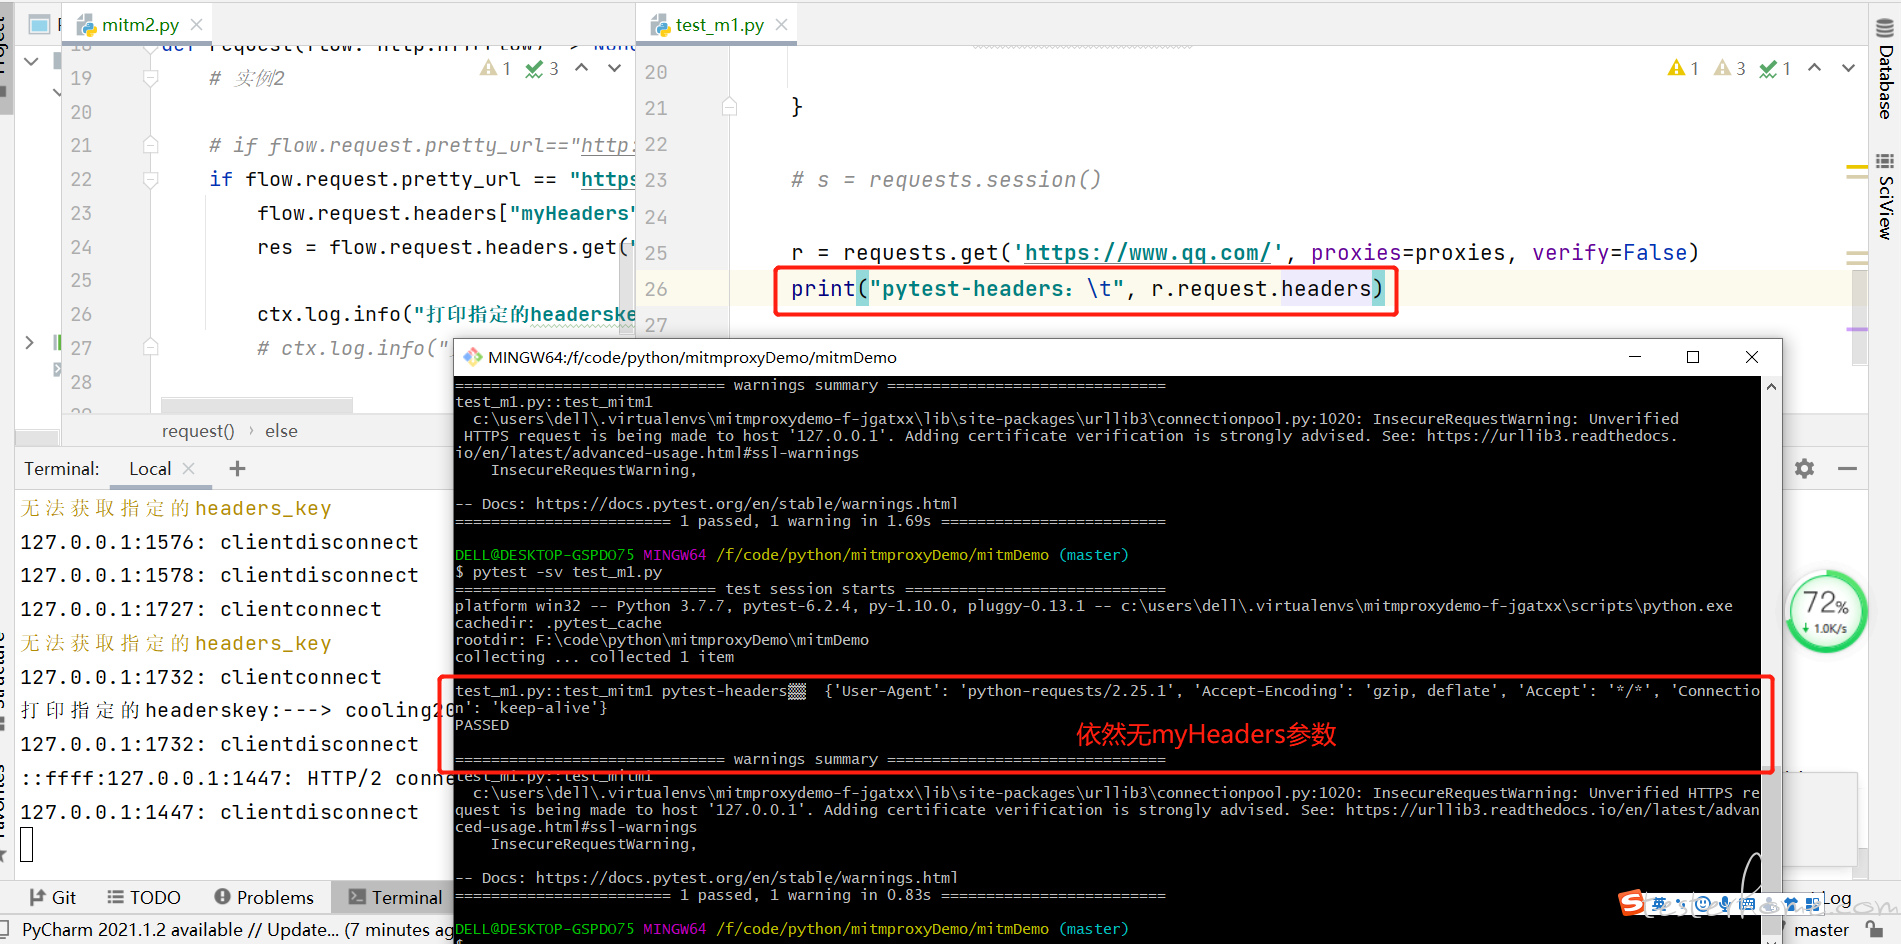The width and height of the screenshot is (1901, 944).
Task: Expand the collapsed project tree node arrow
Action: pyautogui.click(x=29, y=342)
